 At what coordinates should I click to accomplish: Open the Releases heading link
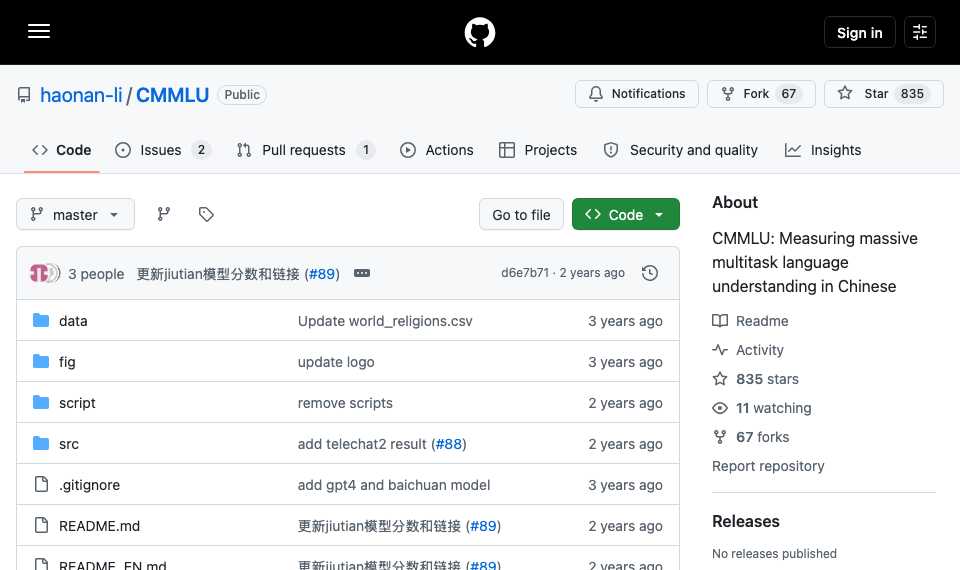(x=746, y=522)
